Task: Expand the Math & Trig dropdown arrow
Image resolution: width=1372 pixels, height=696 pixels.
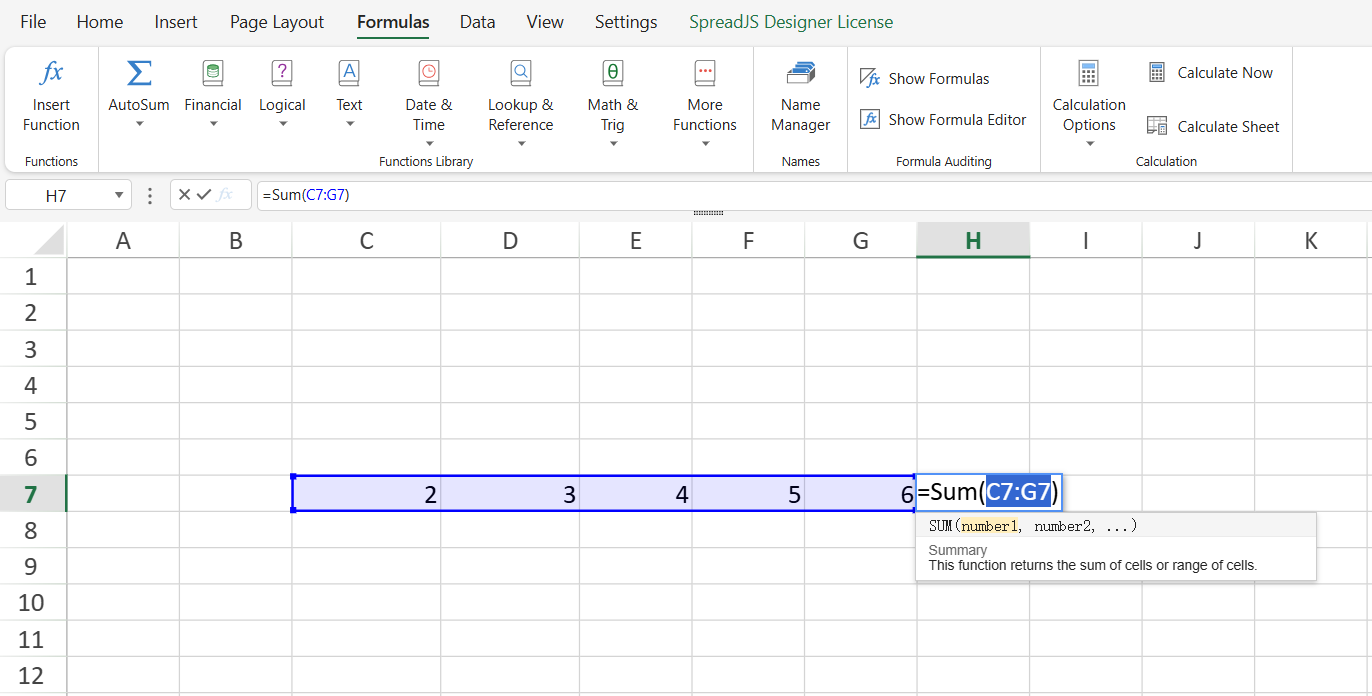Action: click(613, 144)
